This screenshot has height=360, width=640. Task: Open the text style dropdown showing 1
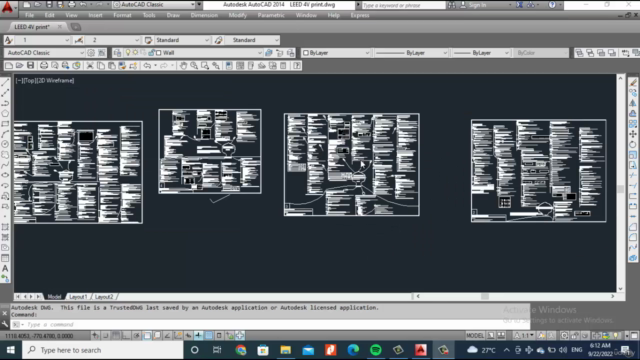coord(43,40)
